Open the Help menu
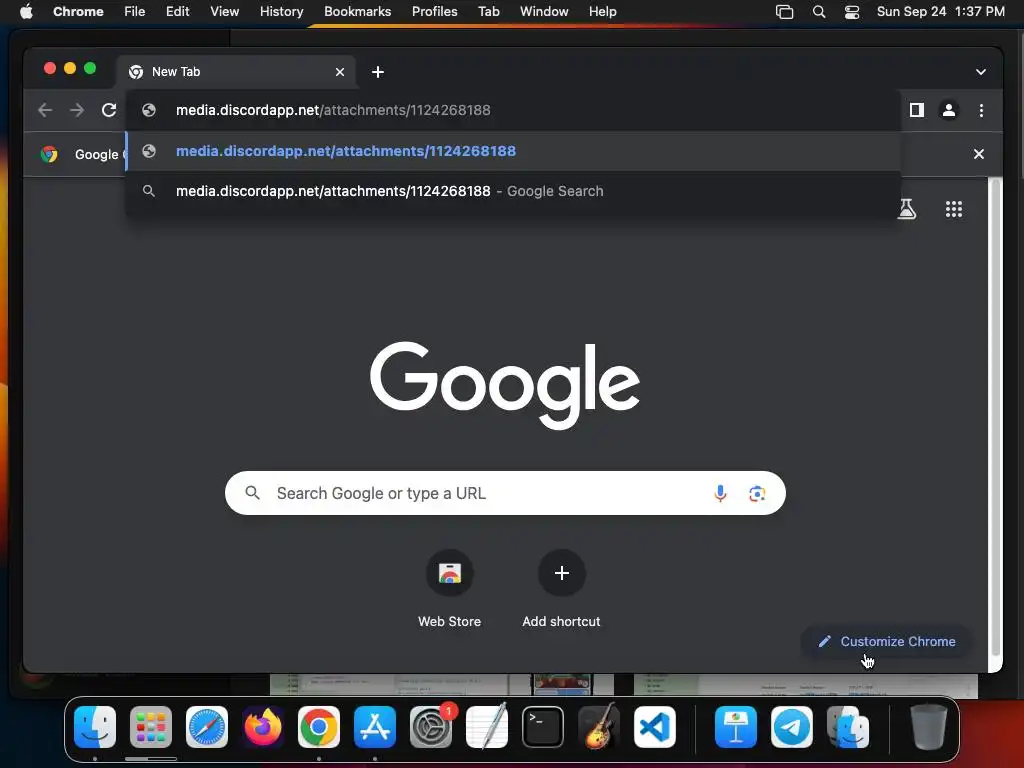 pos(602,12)
